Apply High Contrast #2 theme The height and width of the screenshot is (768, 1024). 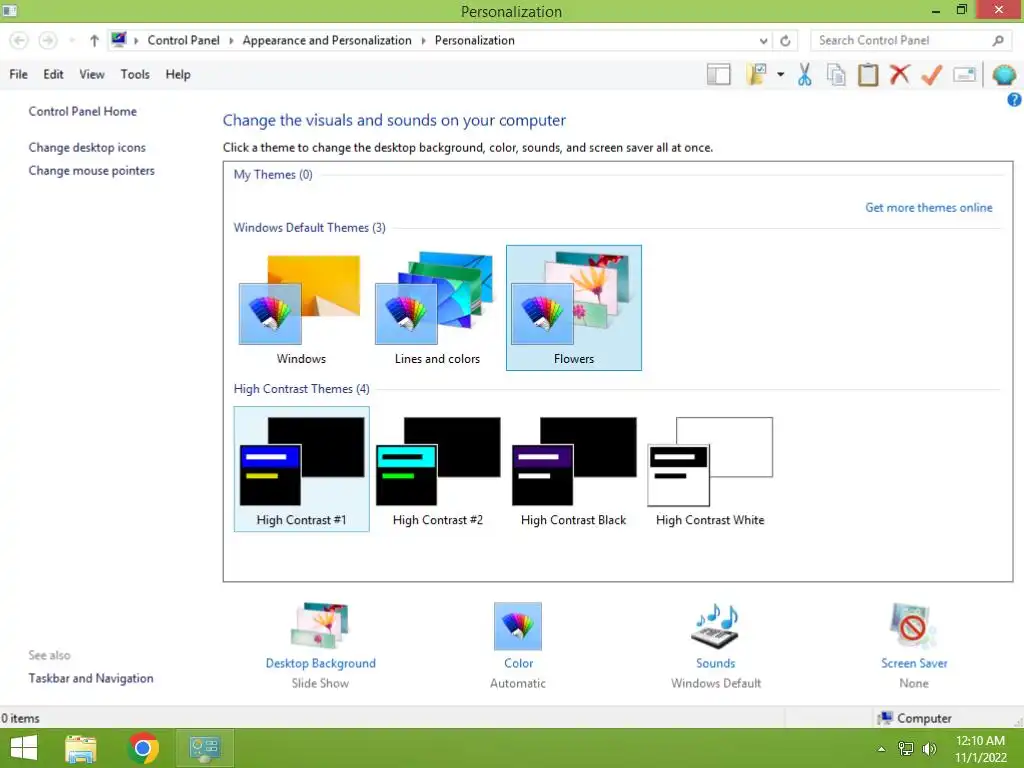pyautogui.click(x=438, y=469)
